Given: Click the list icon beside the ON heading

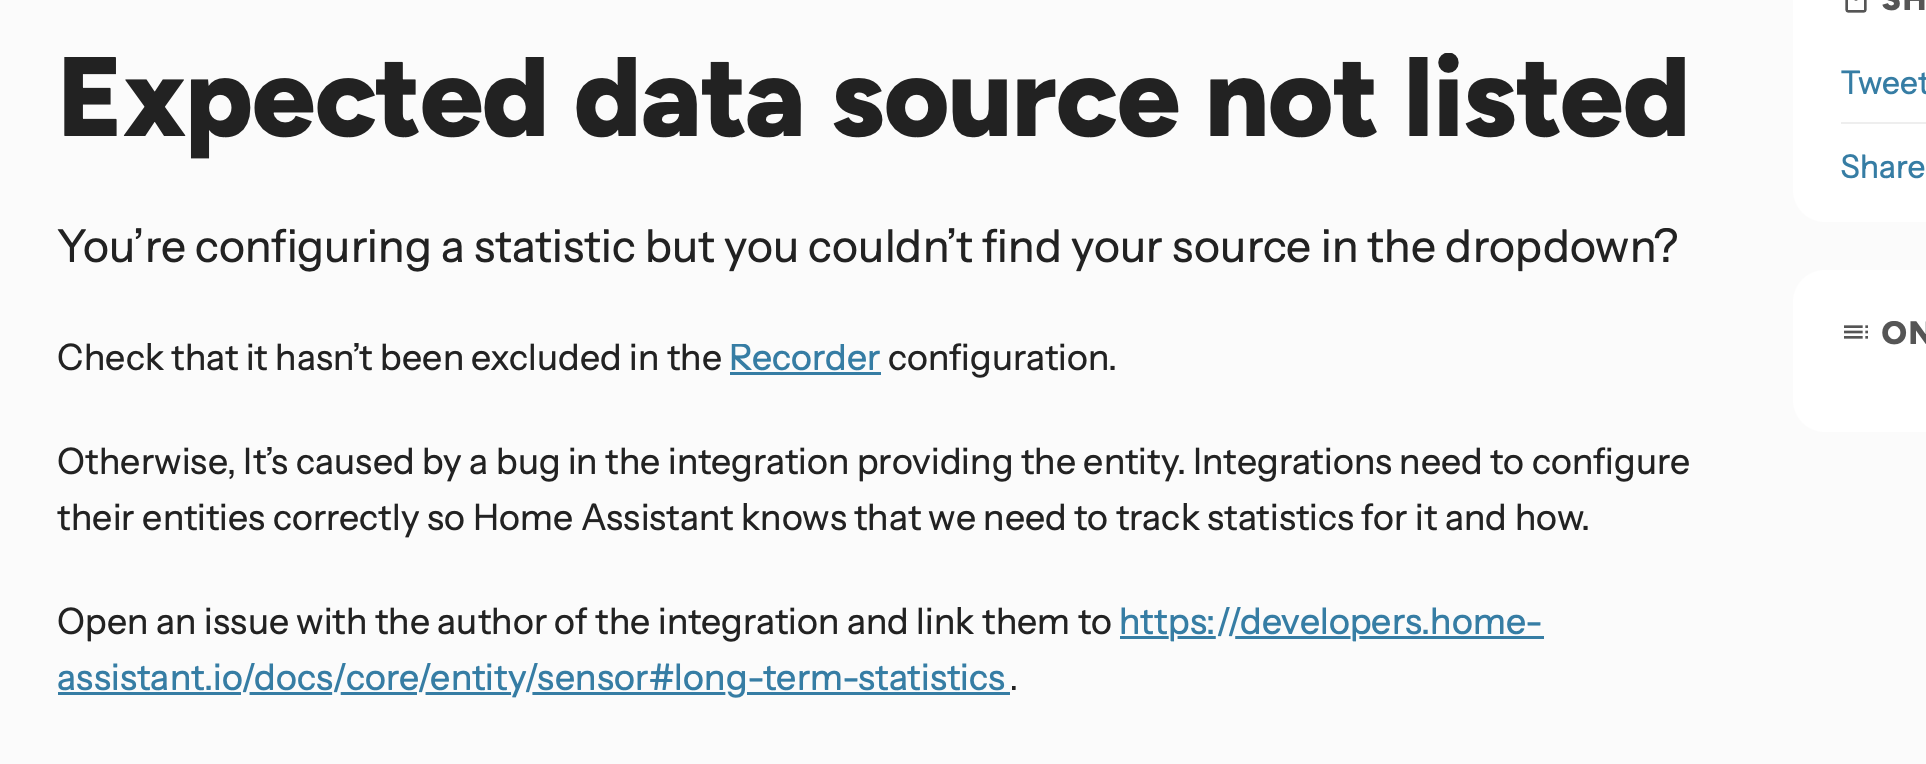Looking at the screenshot, I should click(x=1855, y=332).
